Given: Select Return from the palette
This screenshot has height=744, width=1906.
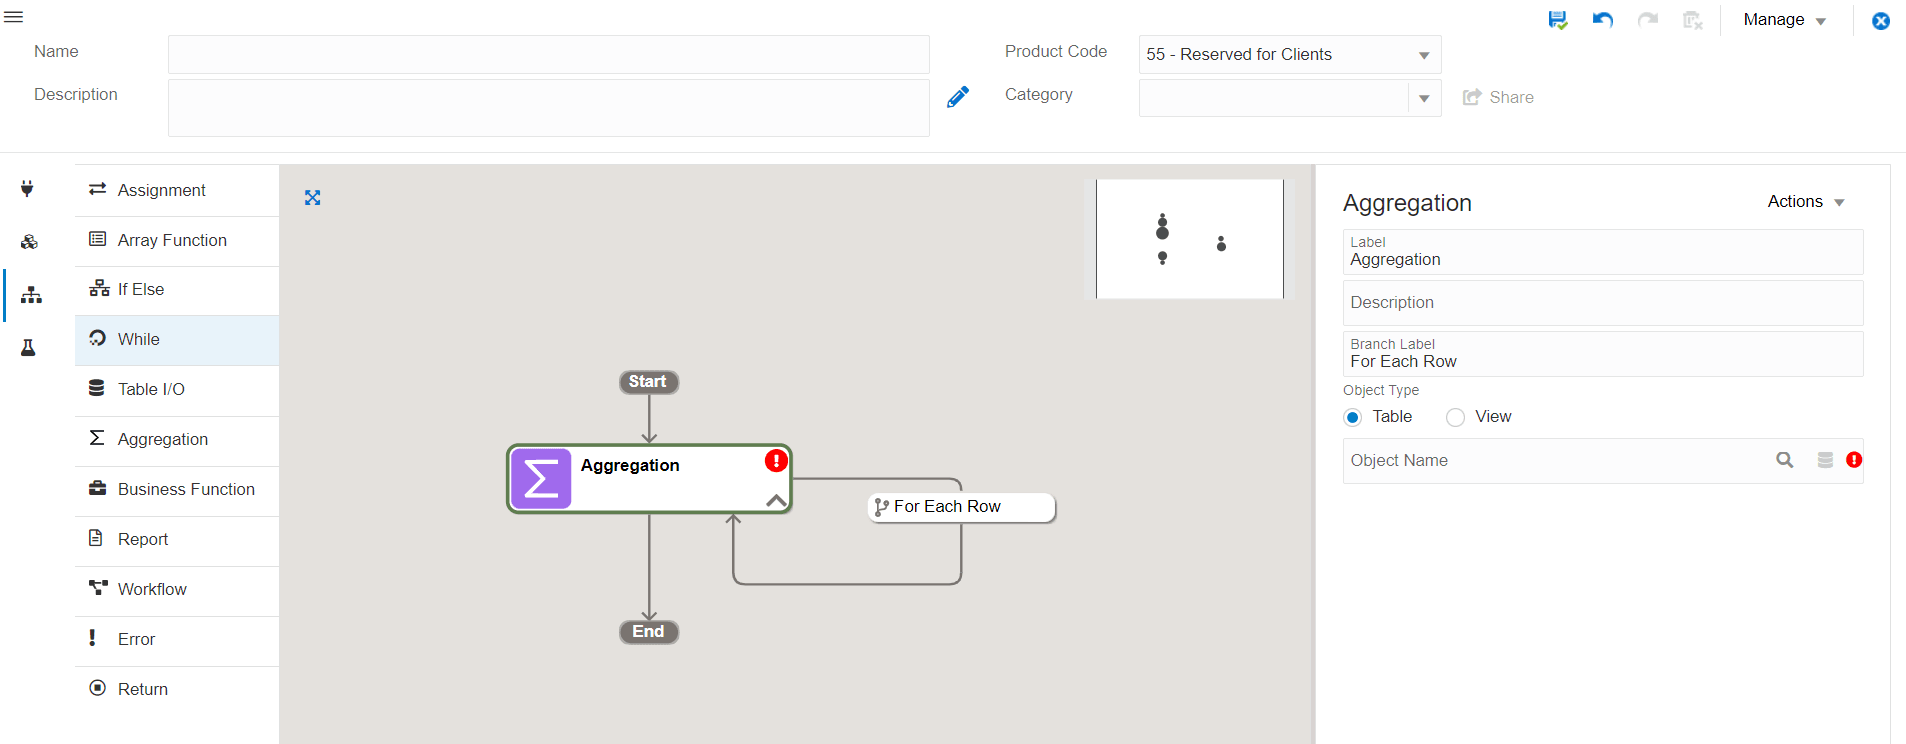Looking at the screenshot, I should pos(177,690).
